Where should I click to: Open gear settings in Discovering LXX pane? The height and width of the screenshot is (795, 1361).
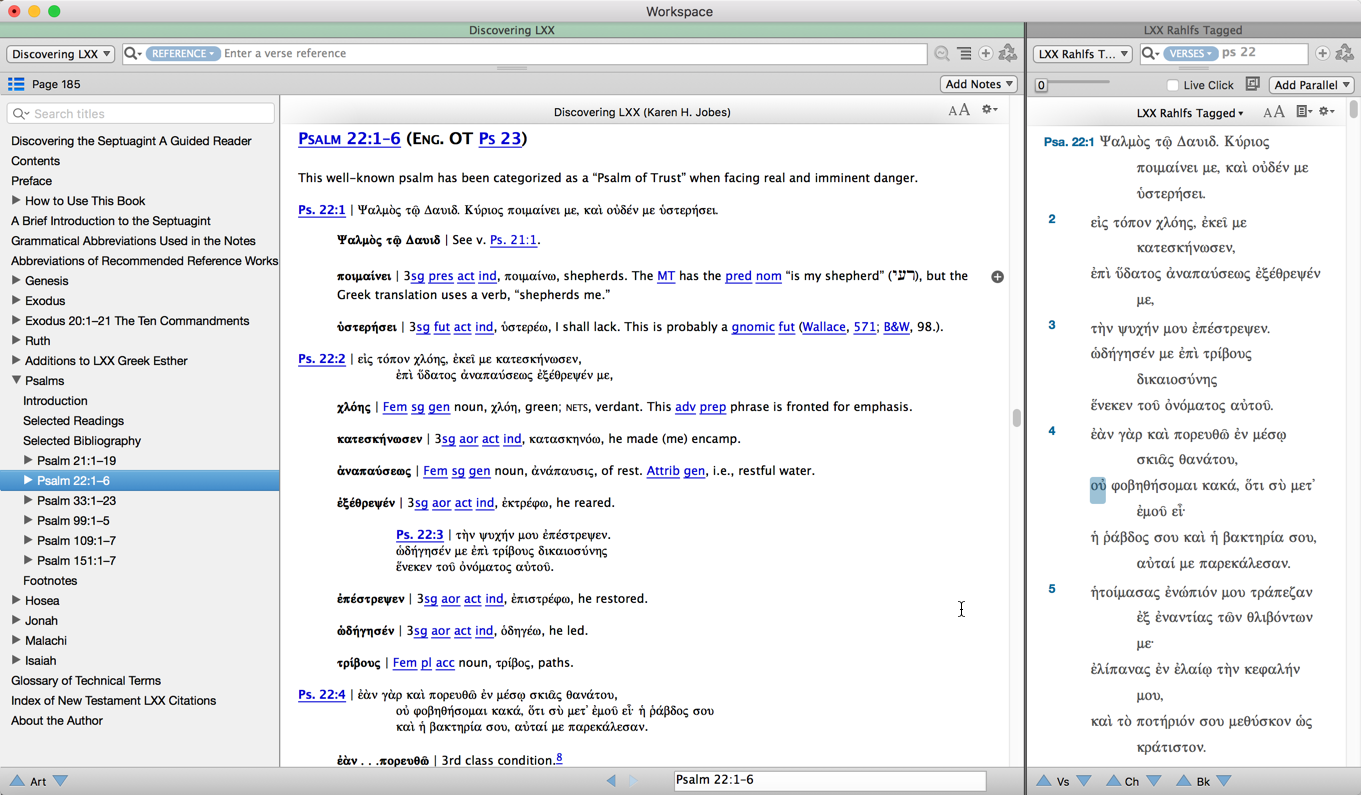click(x=989, y=111)
